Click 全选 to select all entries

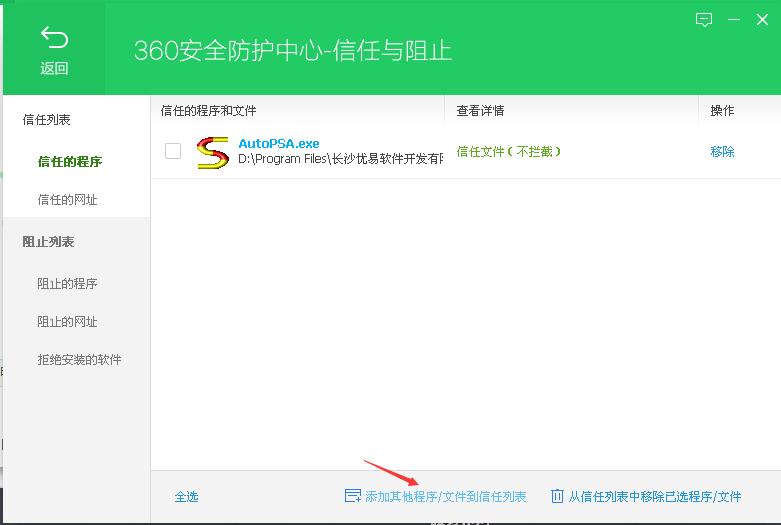[x=186, y=496]
